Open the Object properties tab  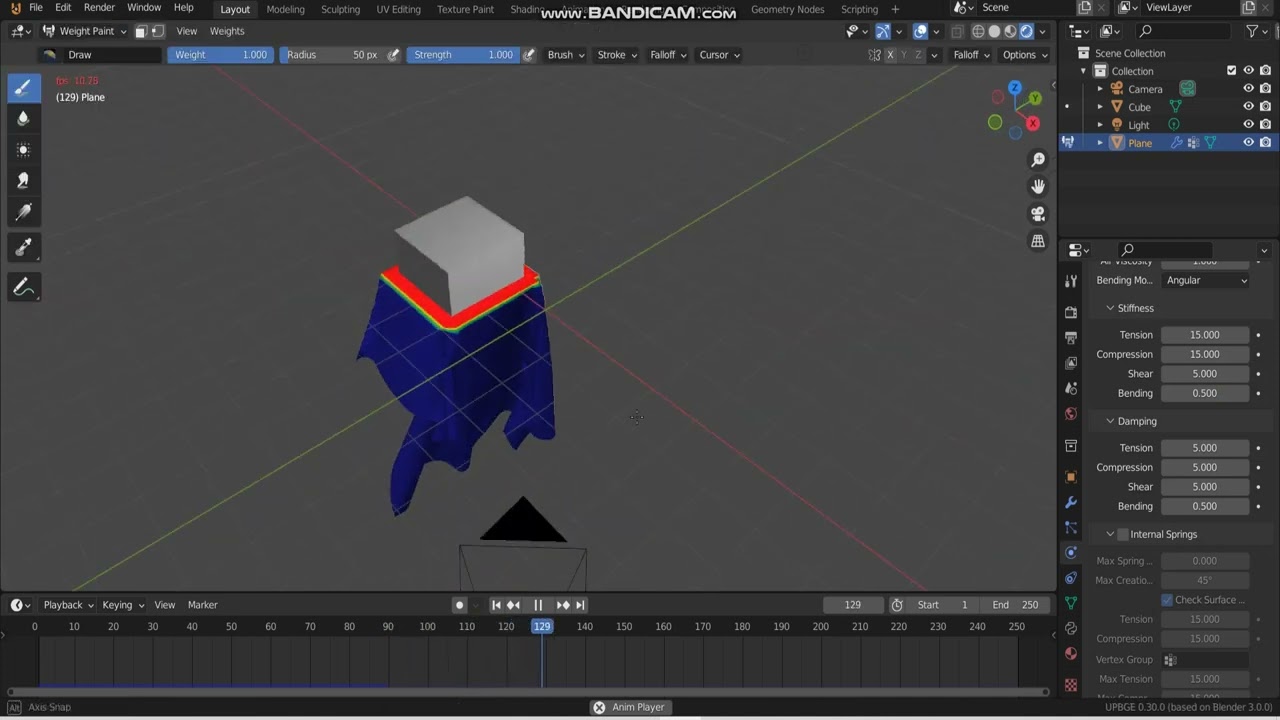pyautogui.click(x=1071, y=477)
